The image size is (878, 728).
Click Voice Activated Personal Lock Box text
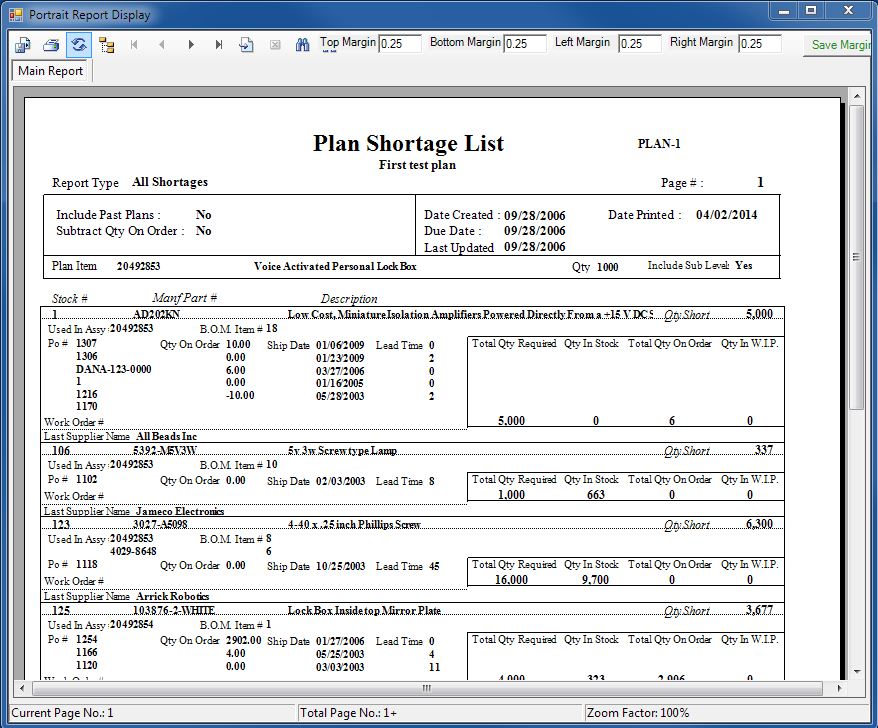pos(335,266)
